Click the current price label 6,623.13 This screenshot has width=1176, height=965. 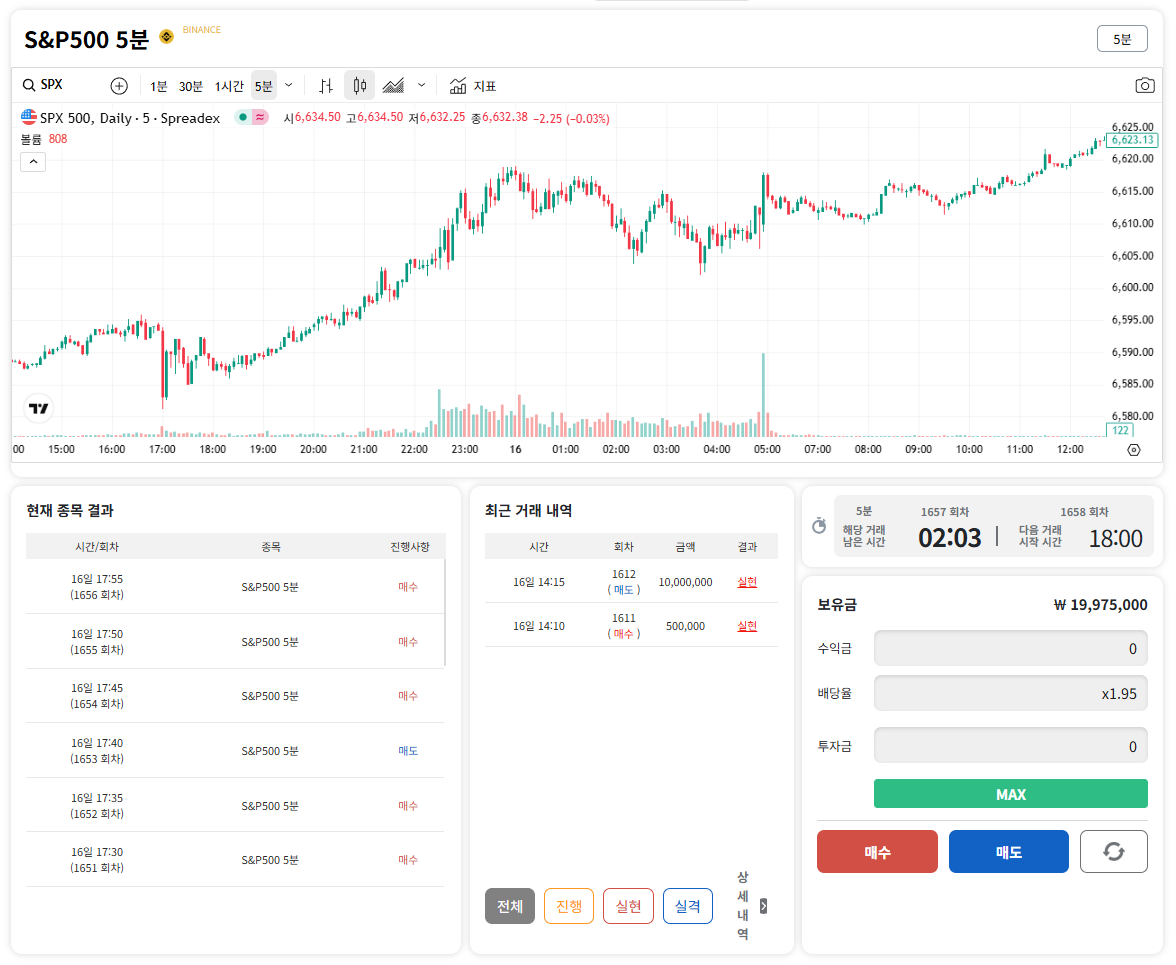point(1132,140)
